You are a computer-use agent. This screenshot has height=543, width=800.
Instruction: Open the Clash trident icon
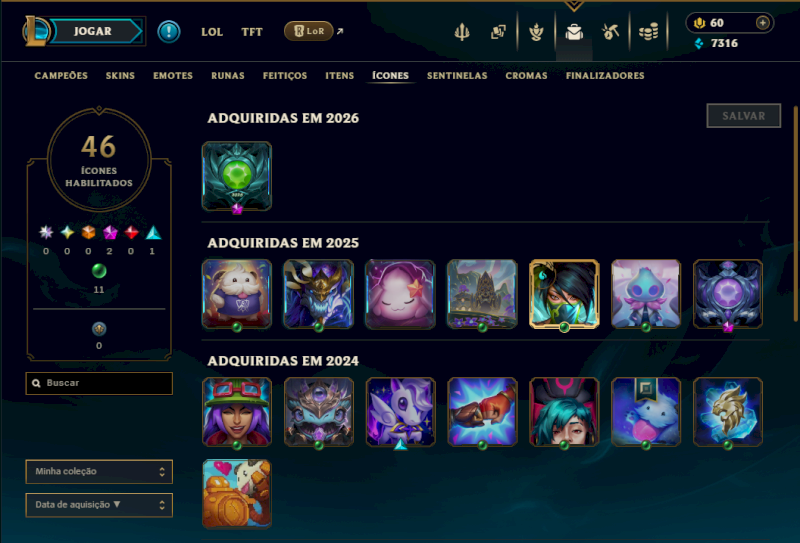pos(462,32)
